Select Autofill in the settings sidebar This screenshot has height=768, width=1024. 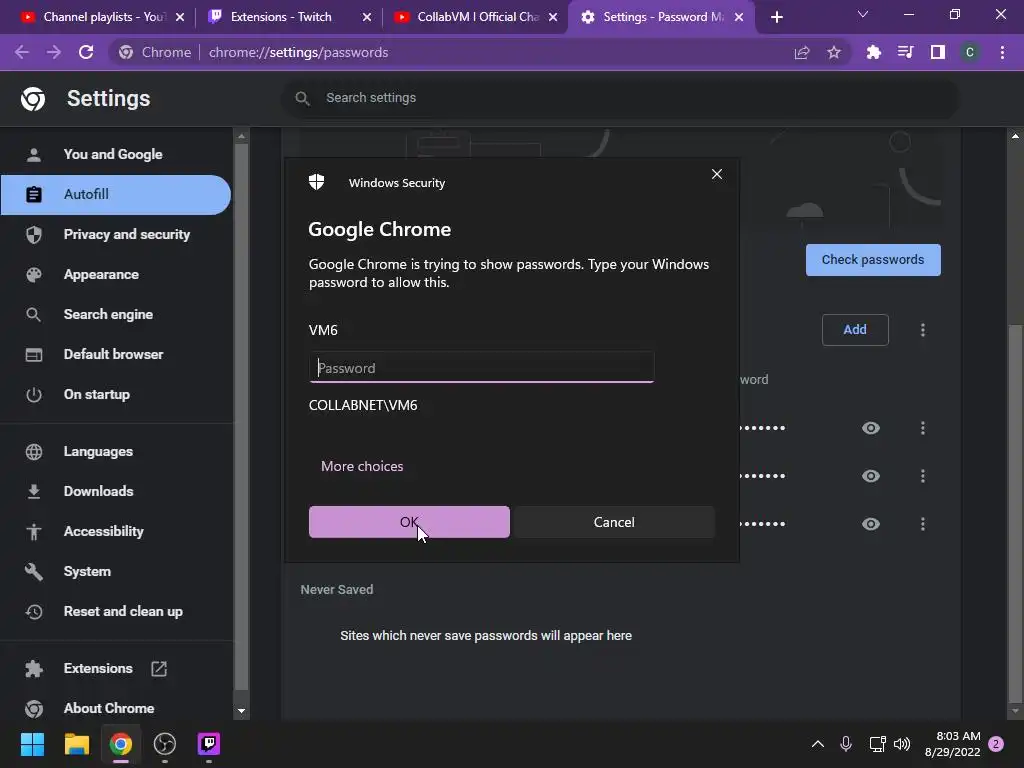tap(115, 195)
